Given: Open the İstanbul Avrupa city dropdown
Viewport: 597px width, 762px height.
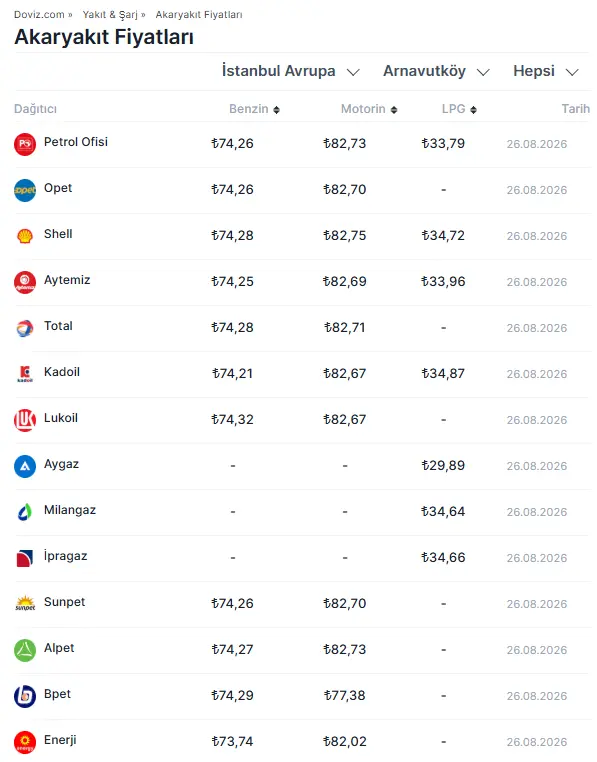Looking at the screenshot, I should point(291,71).
